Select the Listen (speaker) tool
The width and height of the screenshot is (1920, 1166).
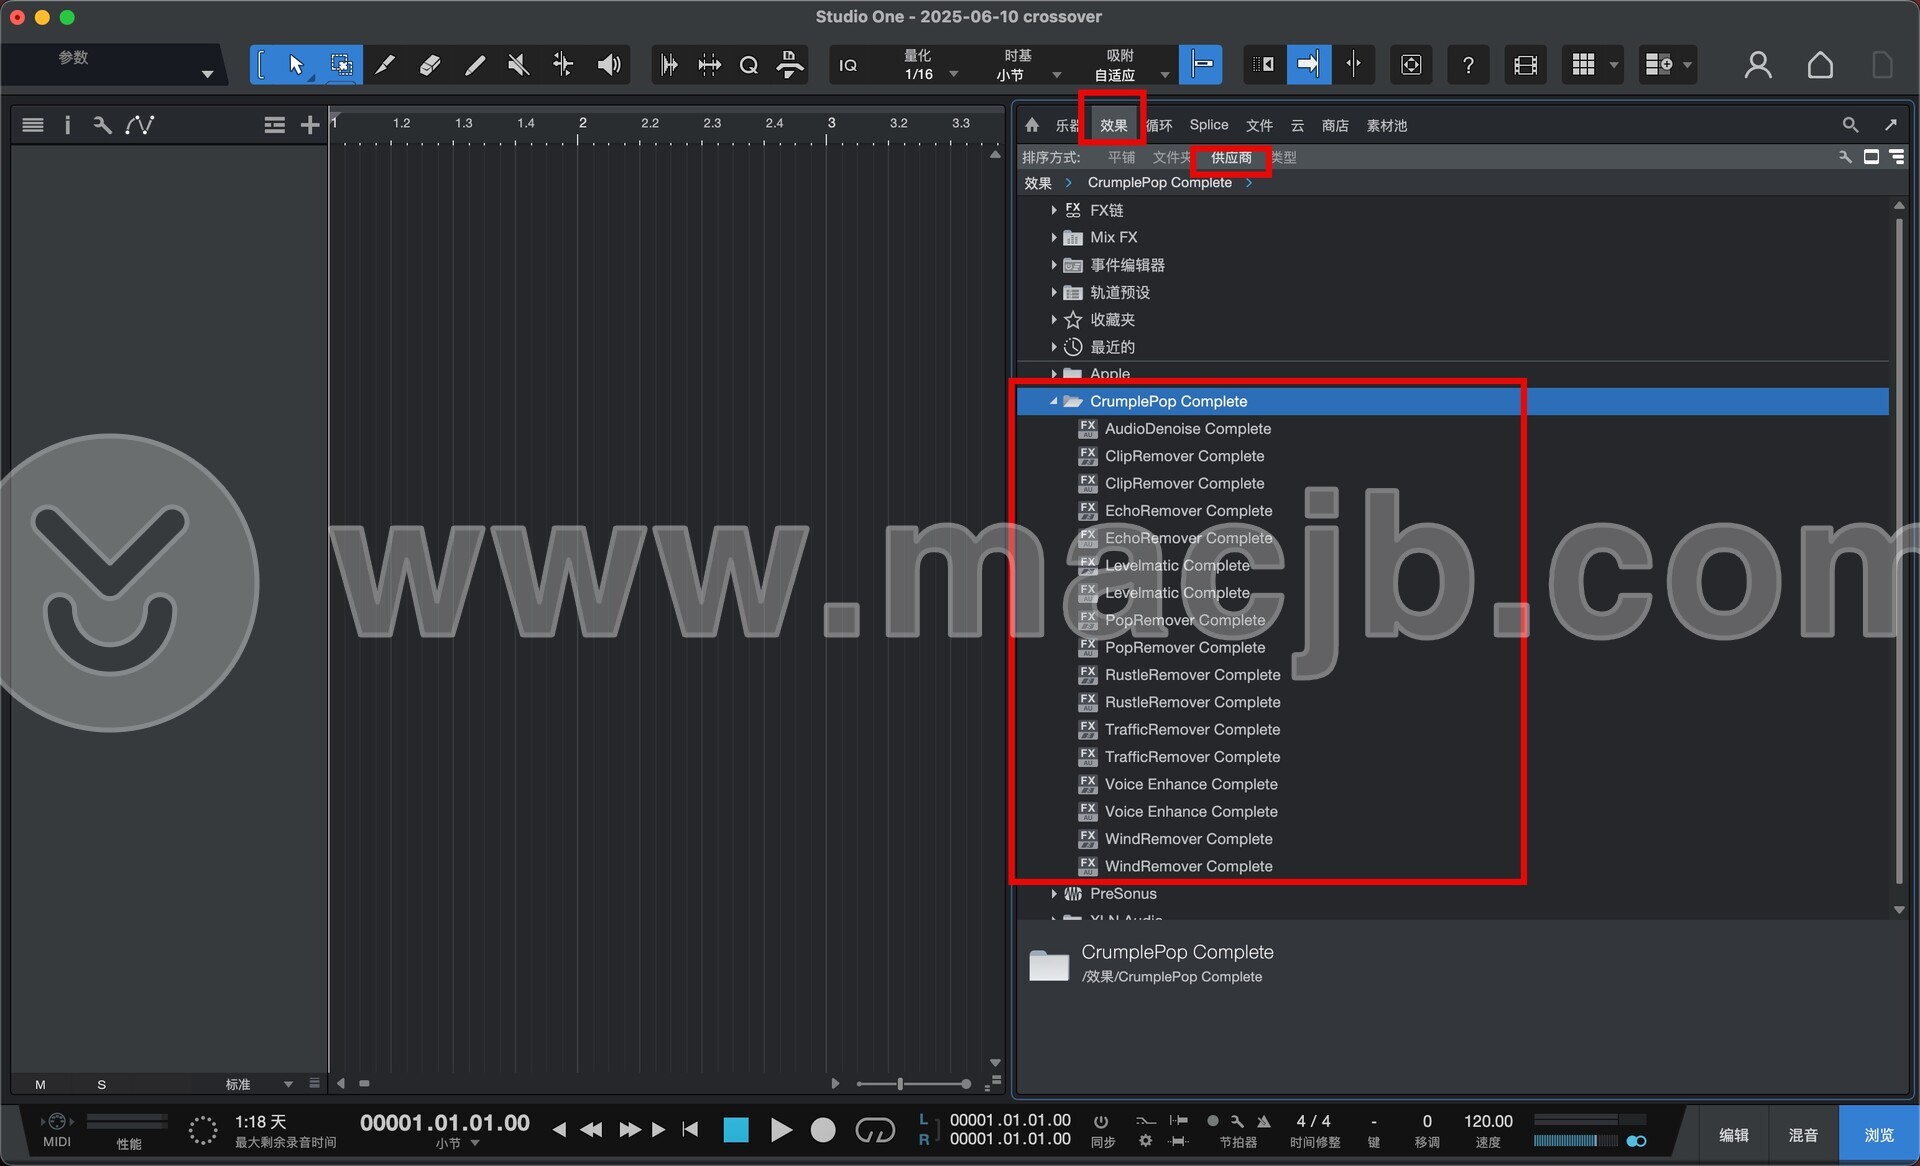[x=608, y=65]
